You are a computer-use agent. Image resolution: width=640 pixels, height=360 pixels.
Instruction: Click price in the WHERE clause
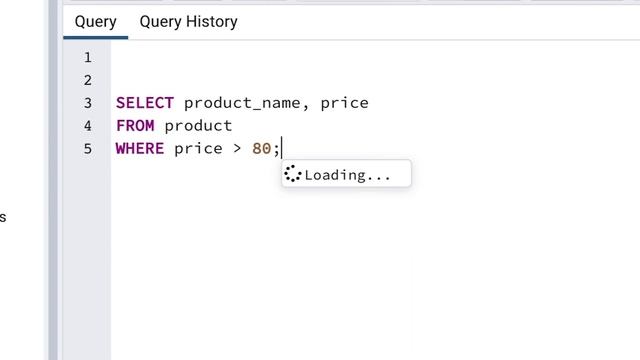[198, 149]
